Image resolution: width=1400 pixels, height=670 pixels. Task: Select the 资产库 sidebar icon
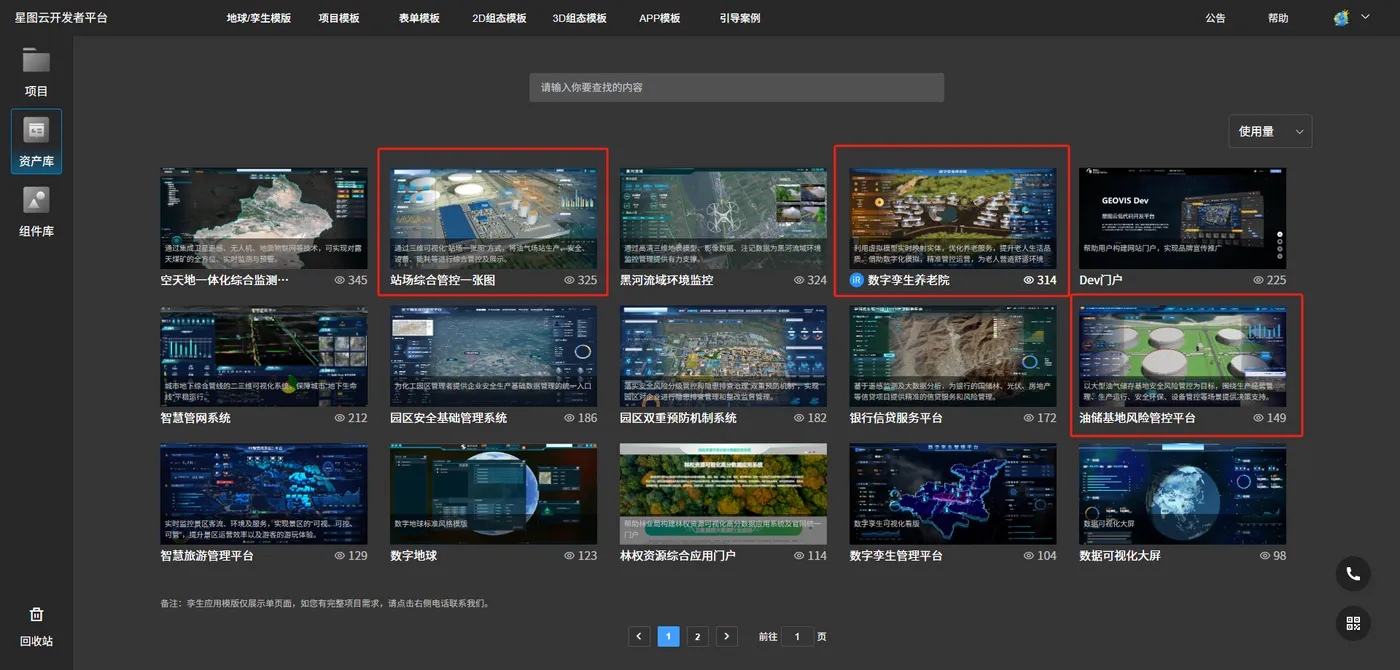[36, 131]
